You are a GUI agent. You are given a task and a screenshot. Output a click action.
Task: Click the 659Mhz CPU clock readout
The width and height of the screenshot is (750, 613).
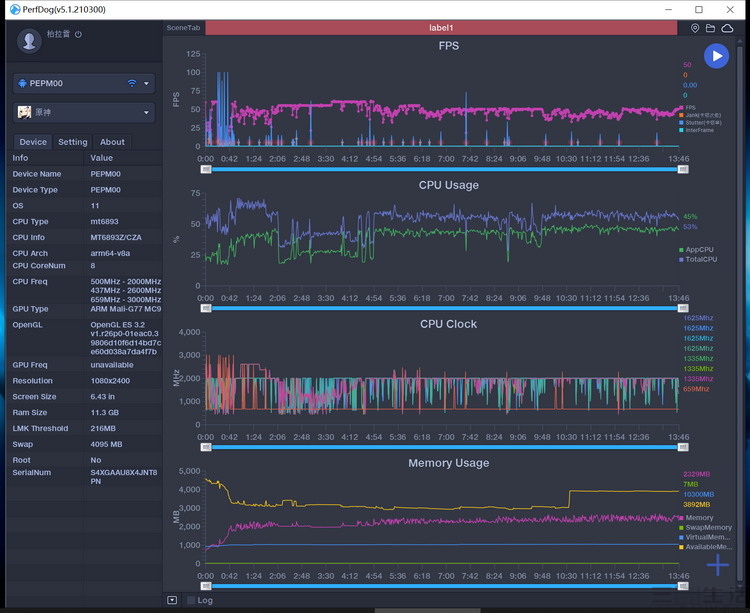696,389
